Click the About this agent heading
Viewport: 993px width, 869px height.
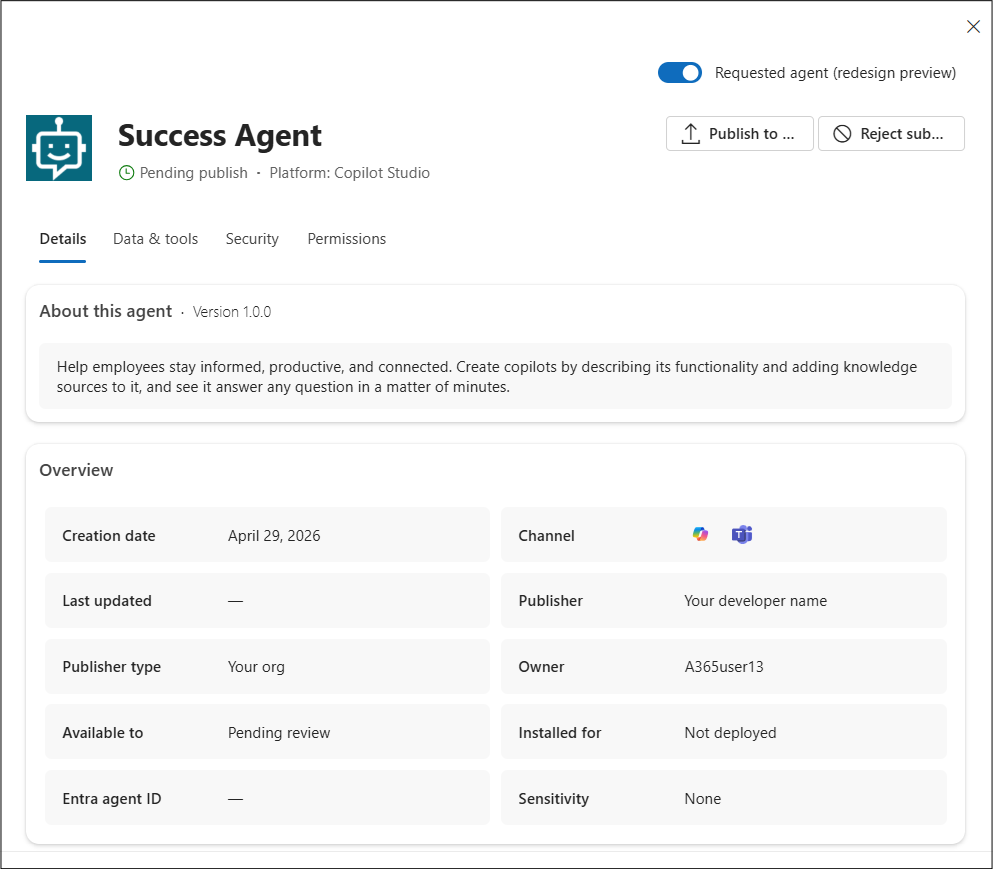click(x=106, y=312)
